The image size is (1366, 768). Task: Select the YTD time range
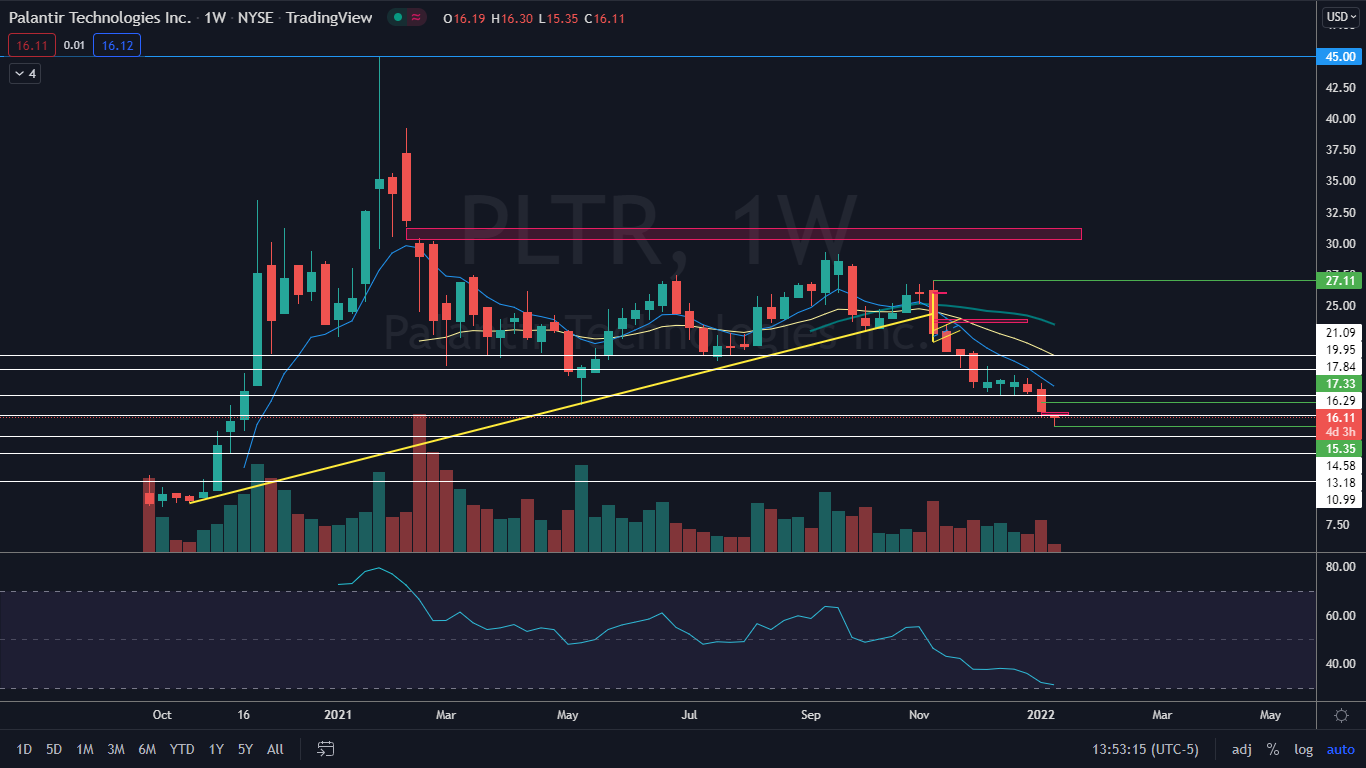(x=182, y=749)
